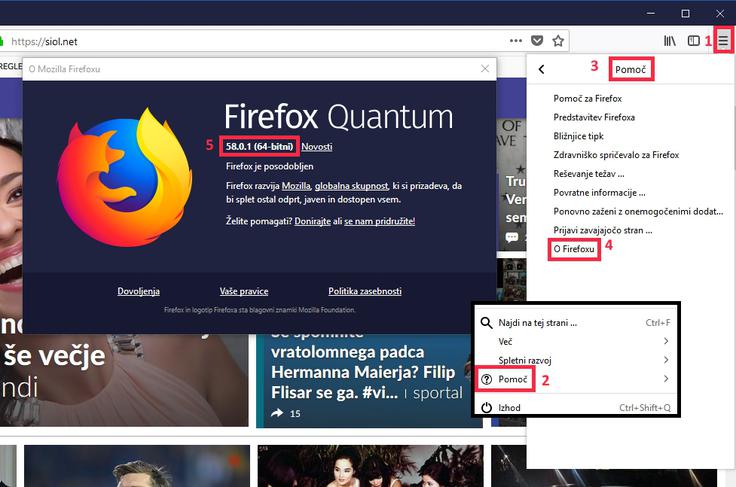Open Bližnjice tipk menu entry
This screenshot has width=736, height=487.
click(x=578, y=136)
